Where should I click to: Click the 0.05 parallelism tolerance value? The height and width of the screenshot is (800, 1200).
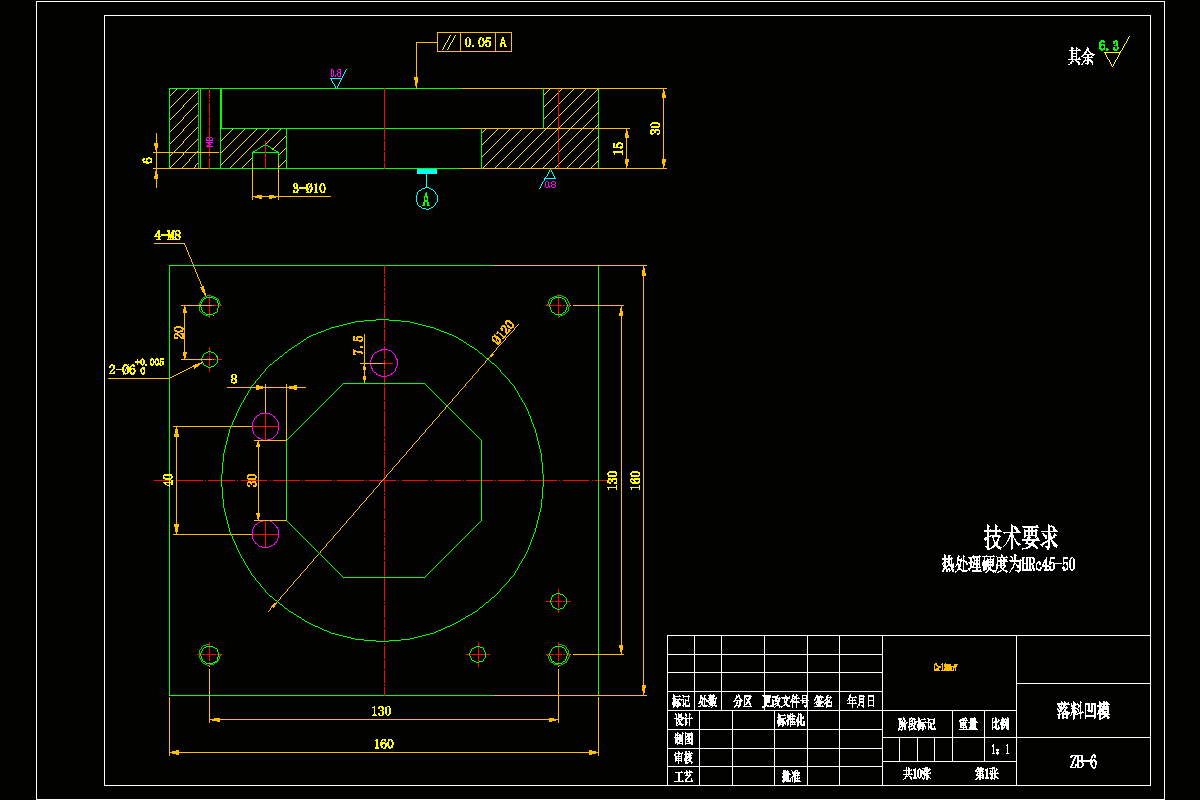[478, 42]
